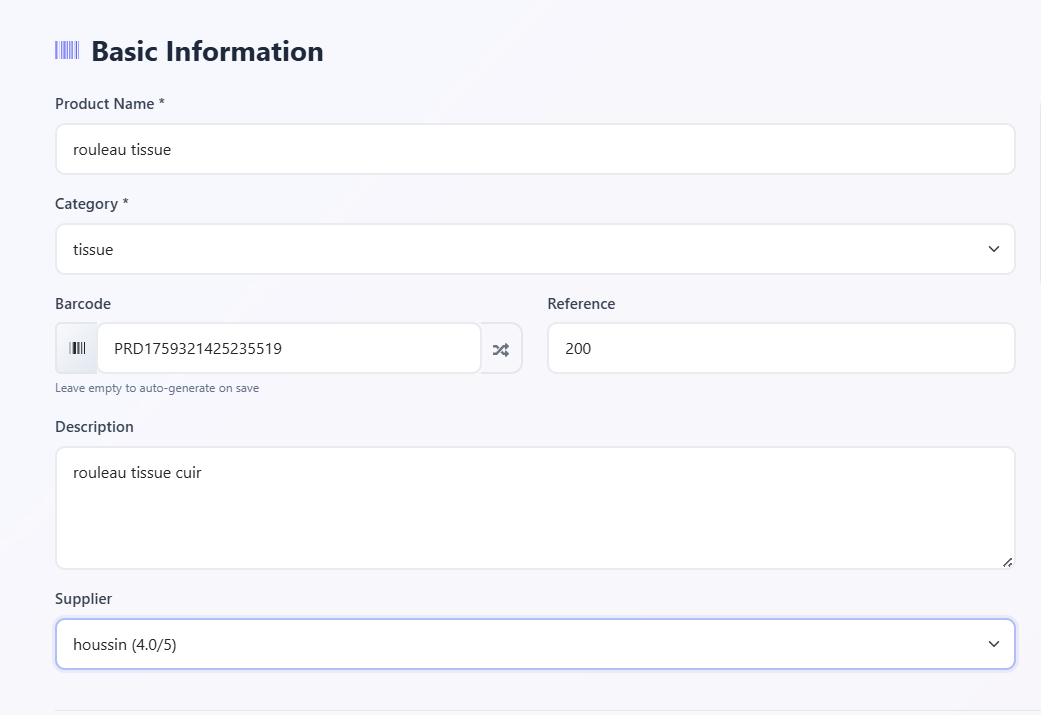Screen dimensions: 1041x715
Task: Click the 'Leave empty to auto-generate on save' hint
Action: (157, 388)
